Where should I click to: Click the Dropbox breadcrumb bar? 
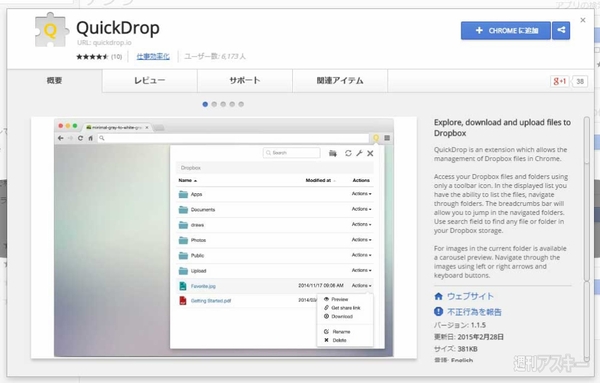click(274, 168)
